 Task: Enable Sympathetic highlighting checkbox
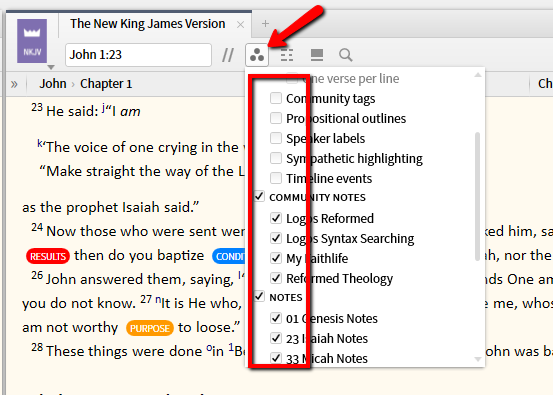pyautogui.click(x=276, y=158)
